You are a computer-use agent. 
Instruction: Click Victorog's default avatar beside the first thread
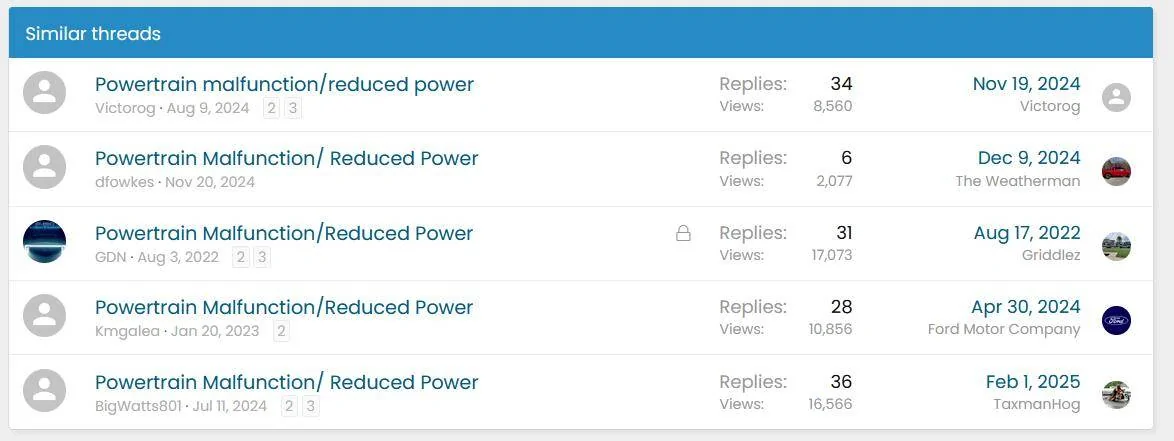[x=44, y=94]
